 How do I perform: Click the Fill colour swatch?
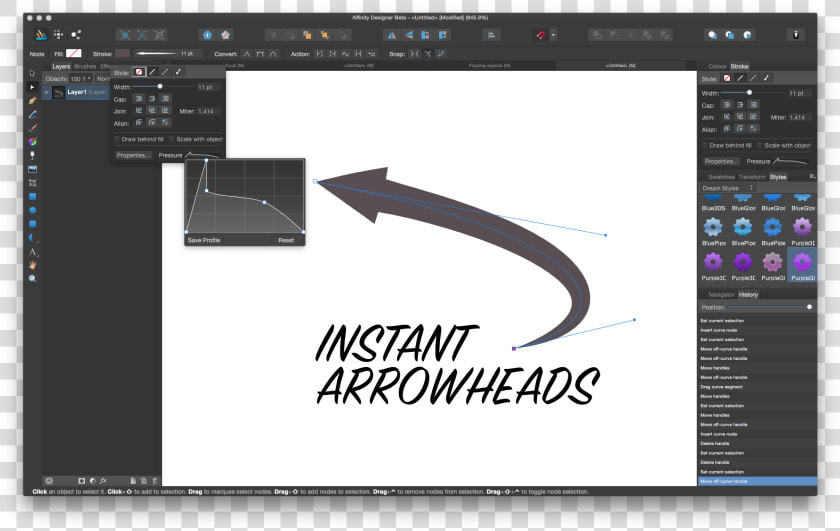(73, 54)
